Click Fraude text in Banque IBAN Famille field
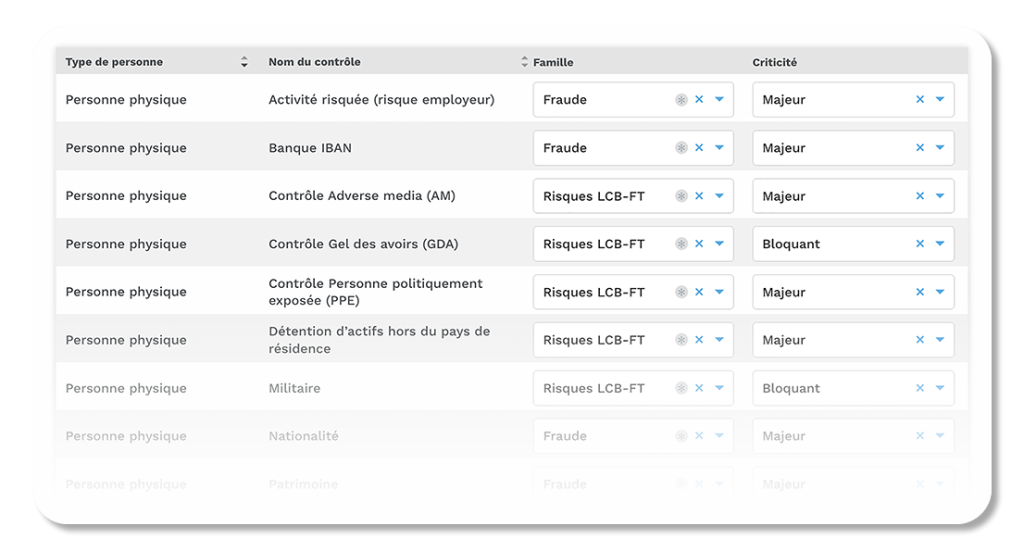1024x551 pixels. tap(565, 148)
